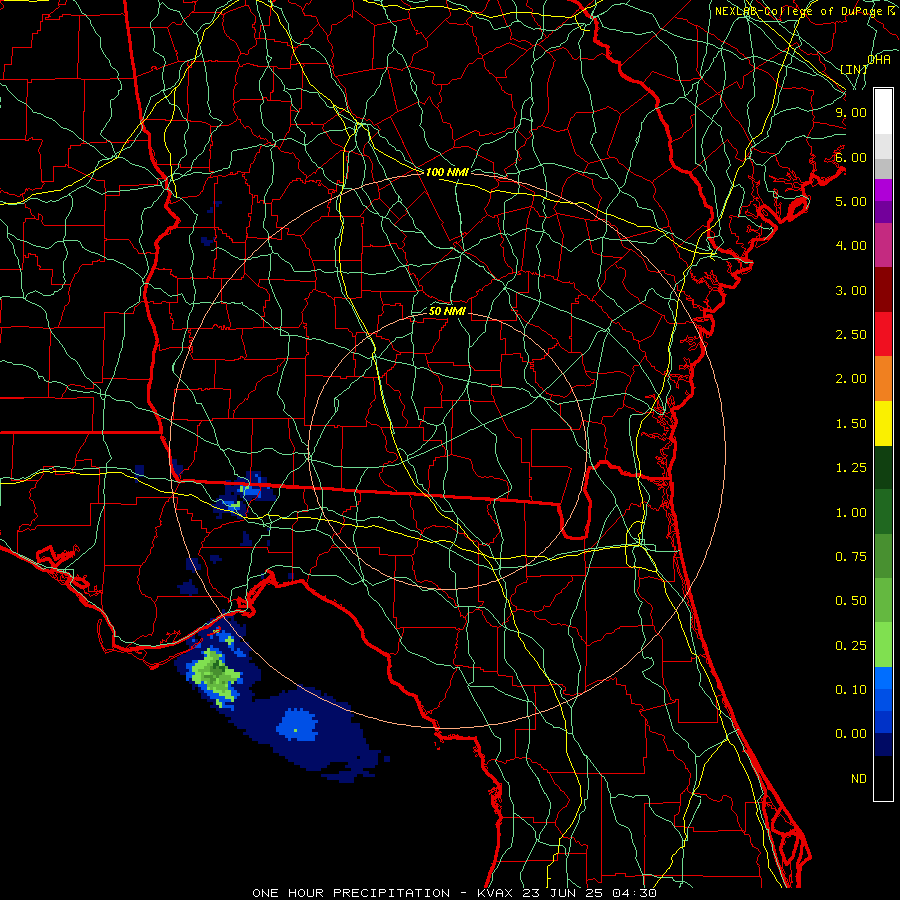Viewport: 900px width, 900px height.
Task: Pick the yellow swatch at 1.50
Action: coord(883,423)
